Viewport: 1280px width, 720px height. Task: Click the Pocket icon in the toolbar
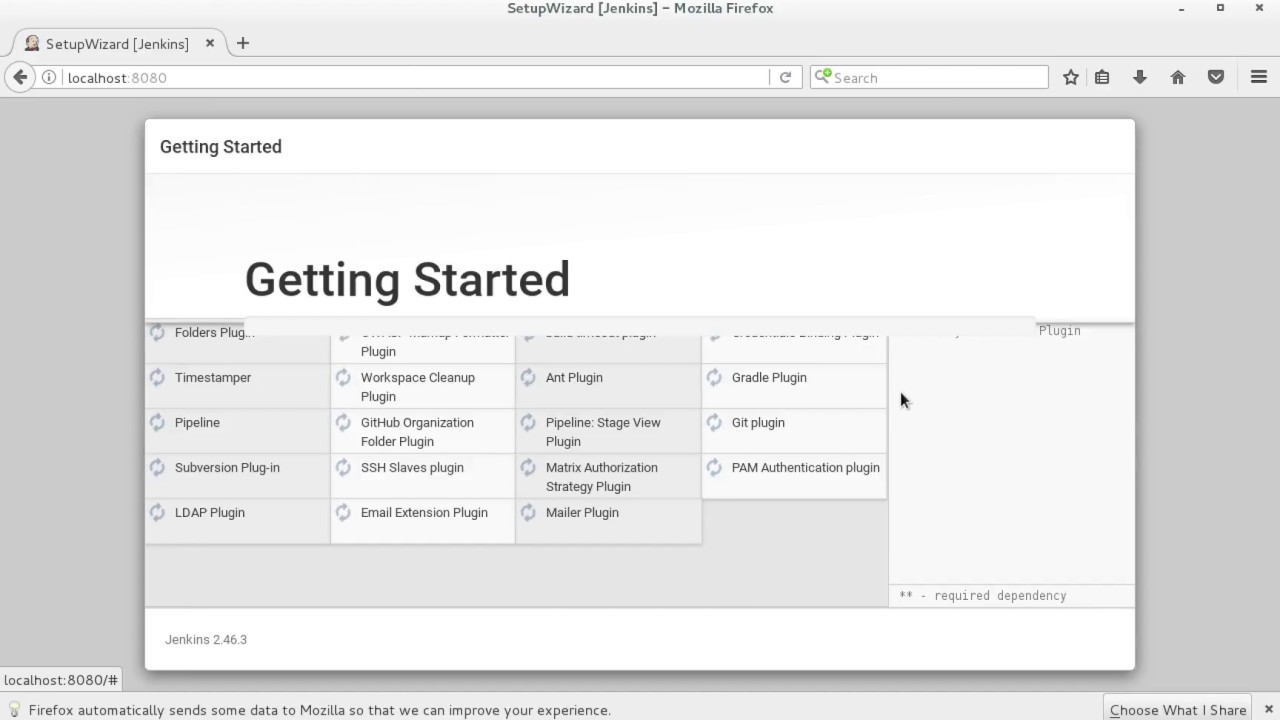(1216, 77)
